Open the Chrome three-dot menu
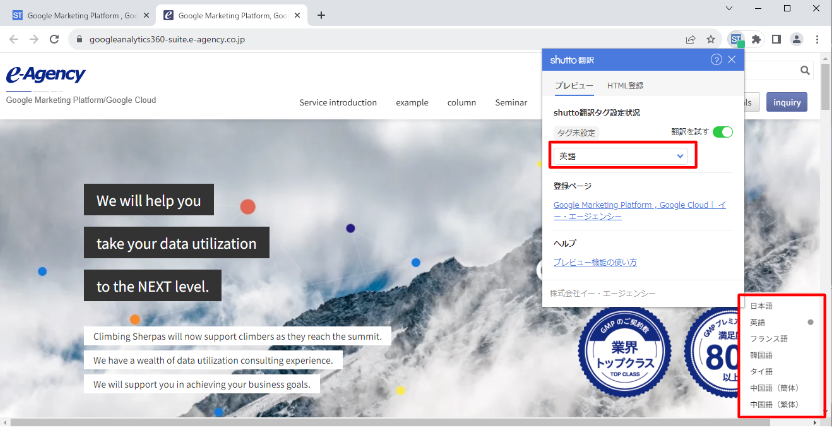 point(817,39)
